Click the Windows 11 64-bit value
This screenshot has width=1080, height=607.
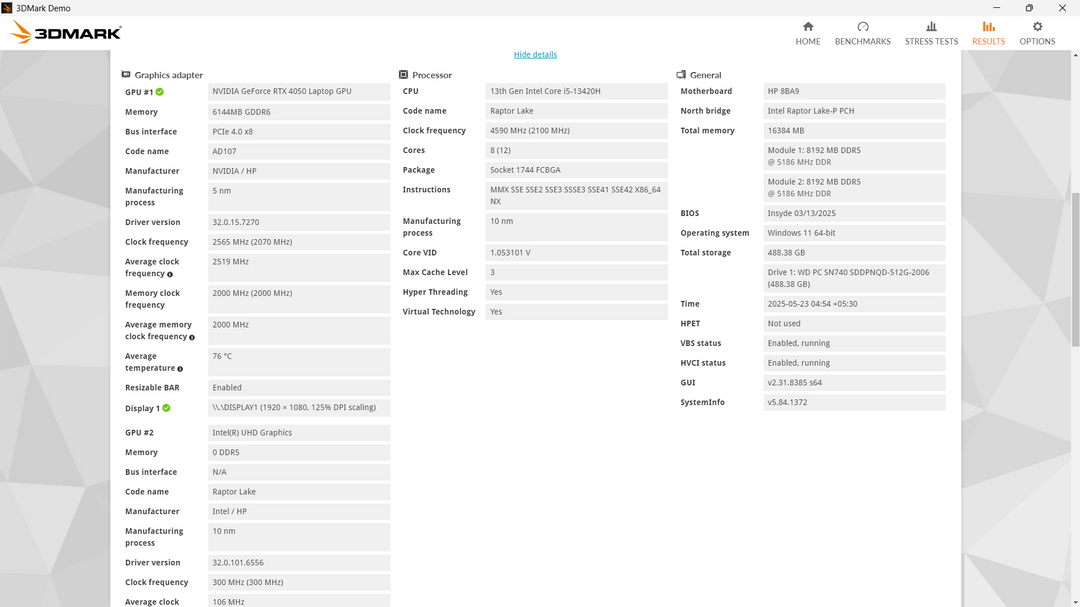pyautogui.click(x=854, y=233)
